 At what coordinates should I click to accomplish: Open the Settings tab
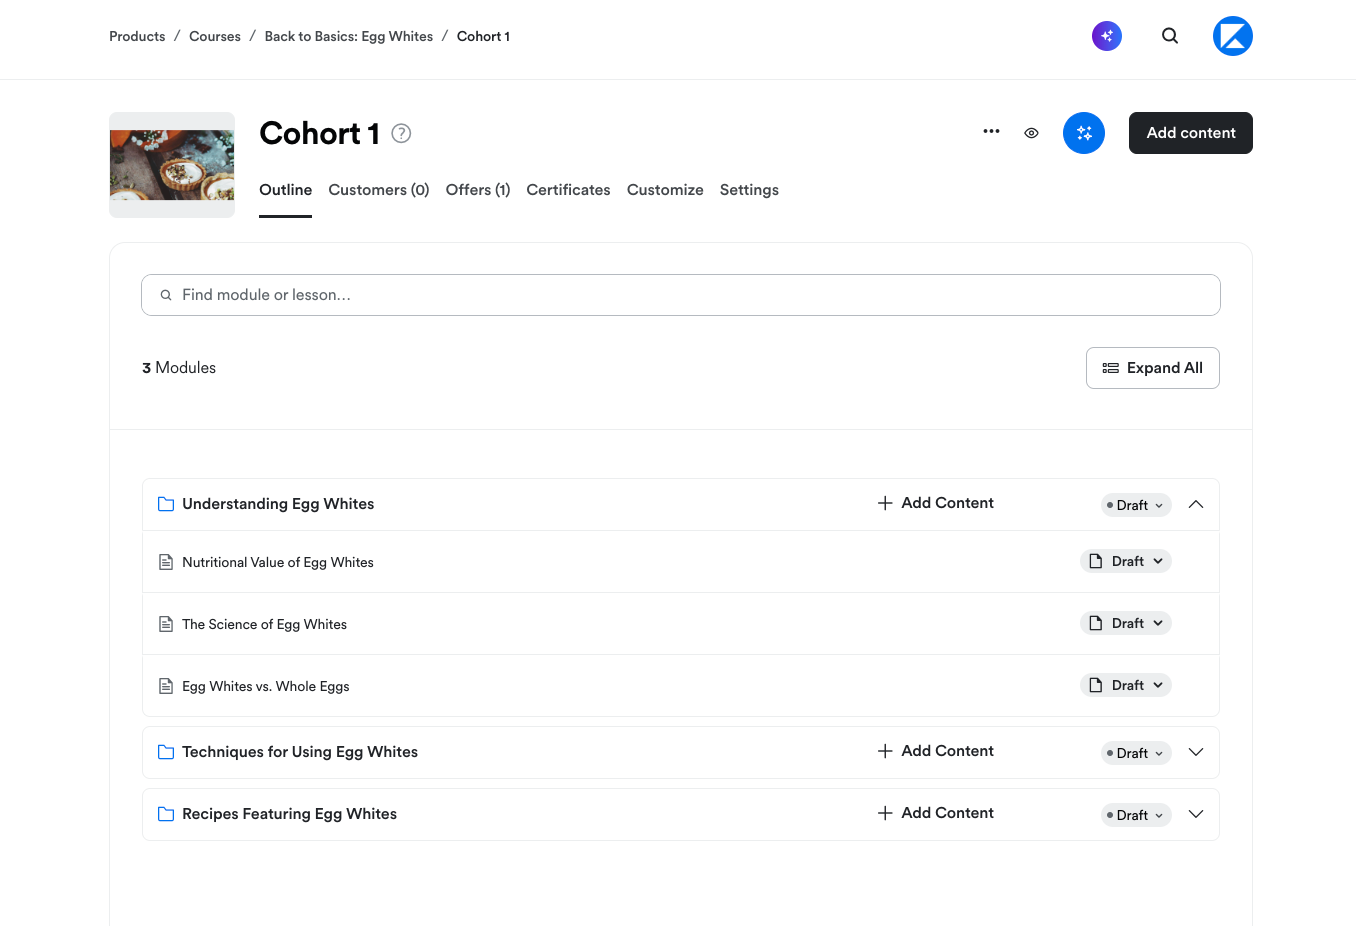click(x=749, y=190)
